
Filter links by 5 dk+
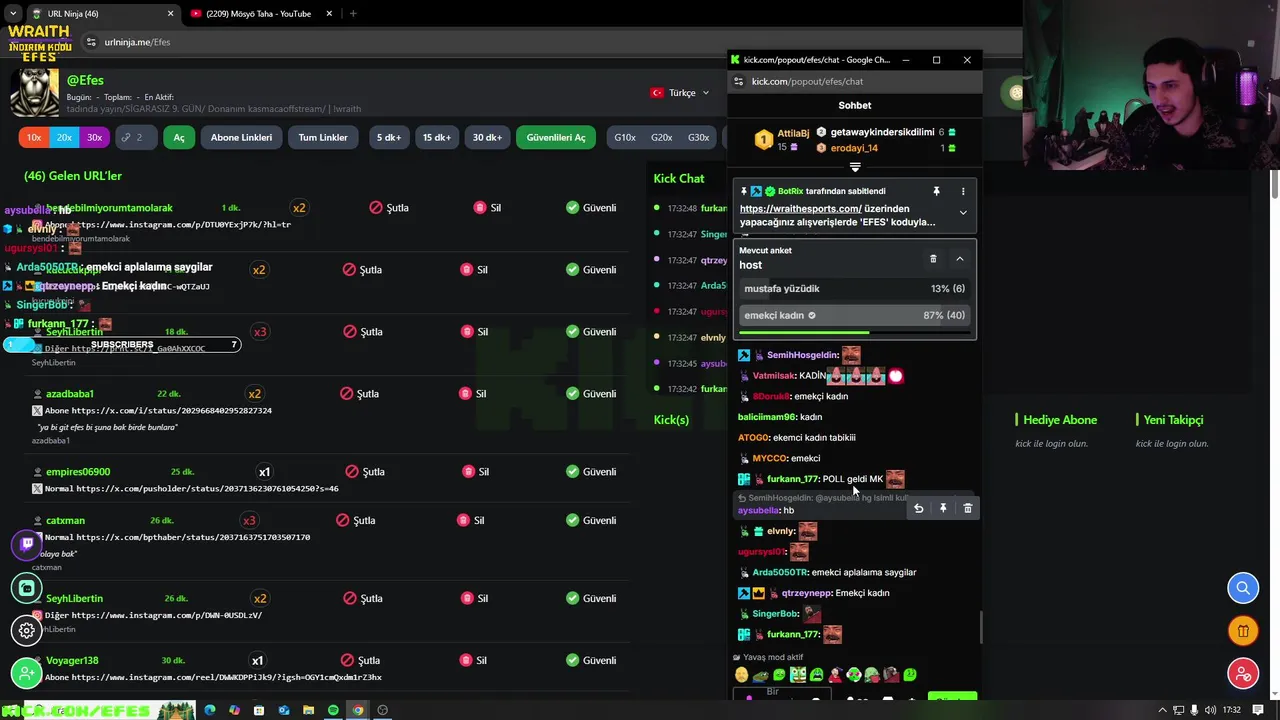pyautogui.click(x=389, y=137)
